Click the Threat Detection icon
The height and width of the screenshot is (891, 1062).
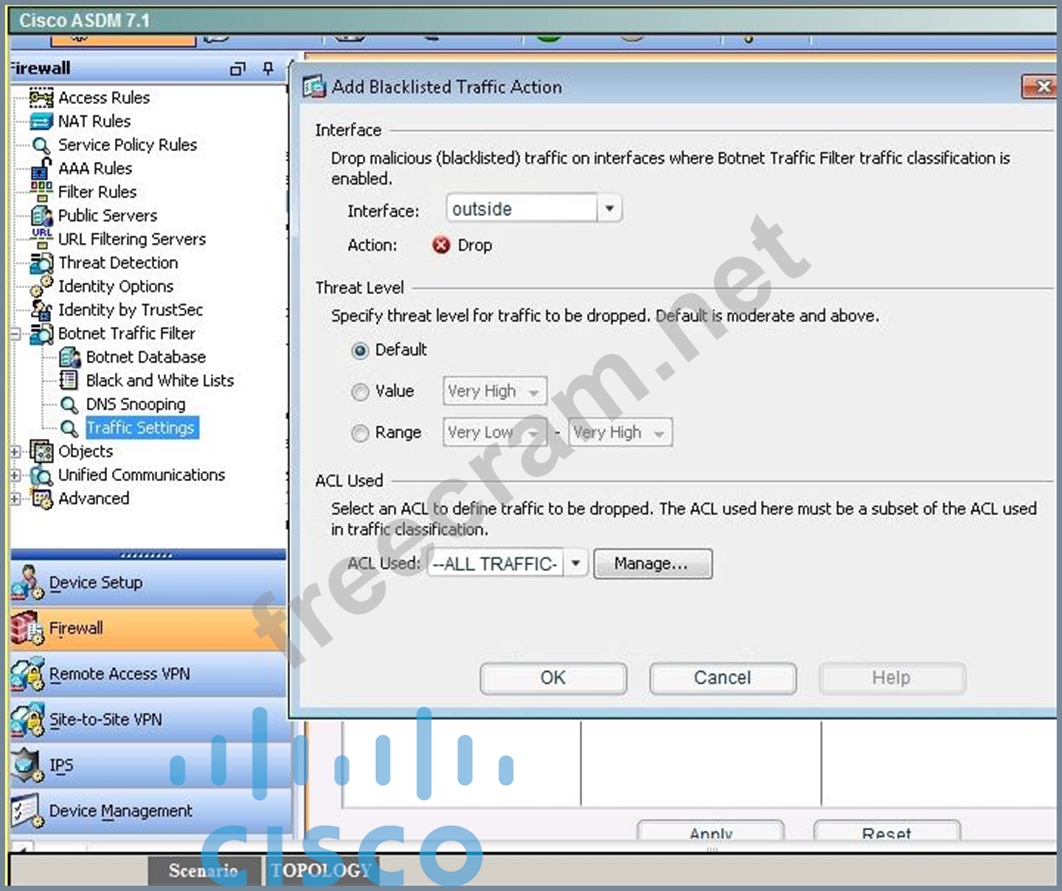coord(41,263)
